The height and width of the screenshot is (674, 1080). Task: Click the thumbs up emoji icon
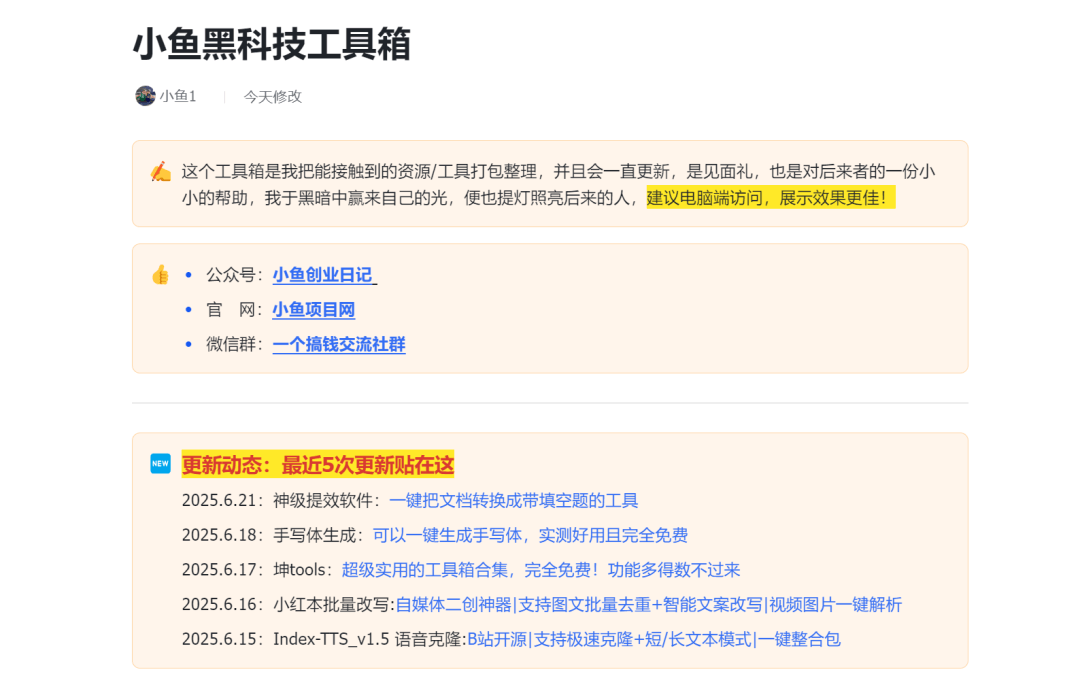coord(160,275)
